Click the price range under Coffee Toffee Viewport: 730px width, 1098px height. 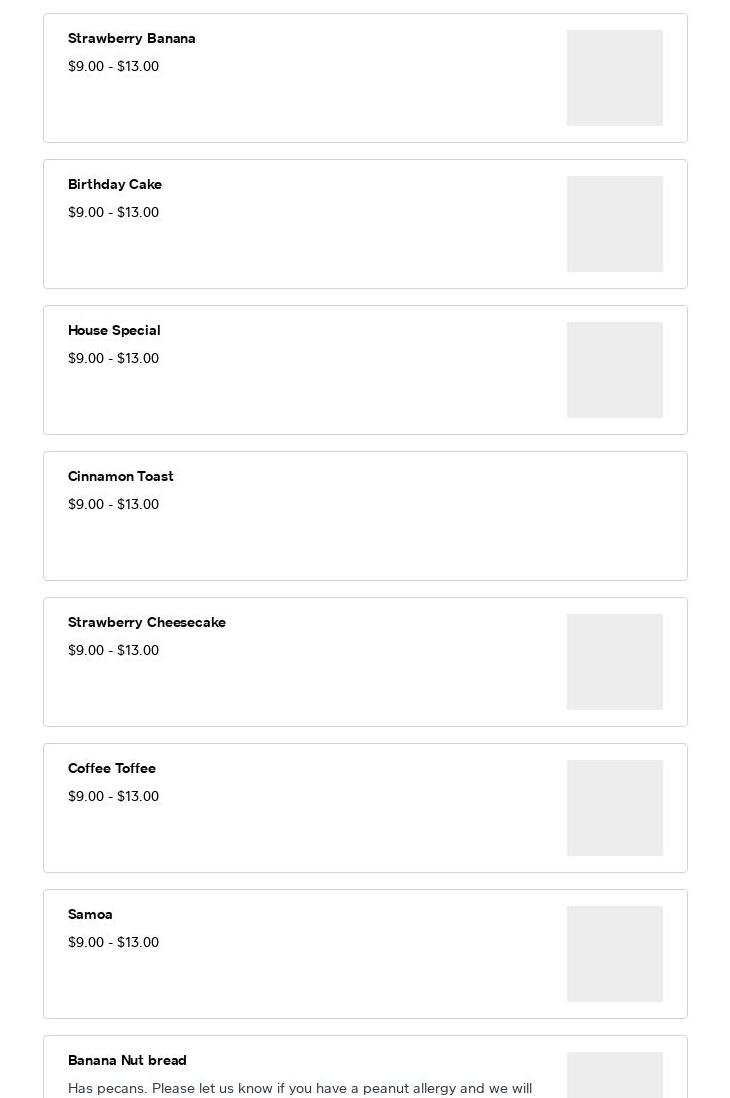click(x=113, y=796)
